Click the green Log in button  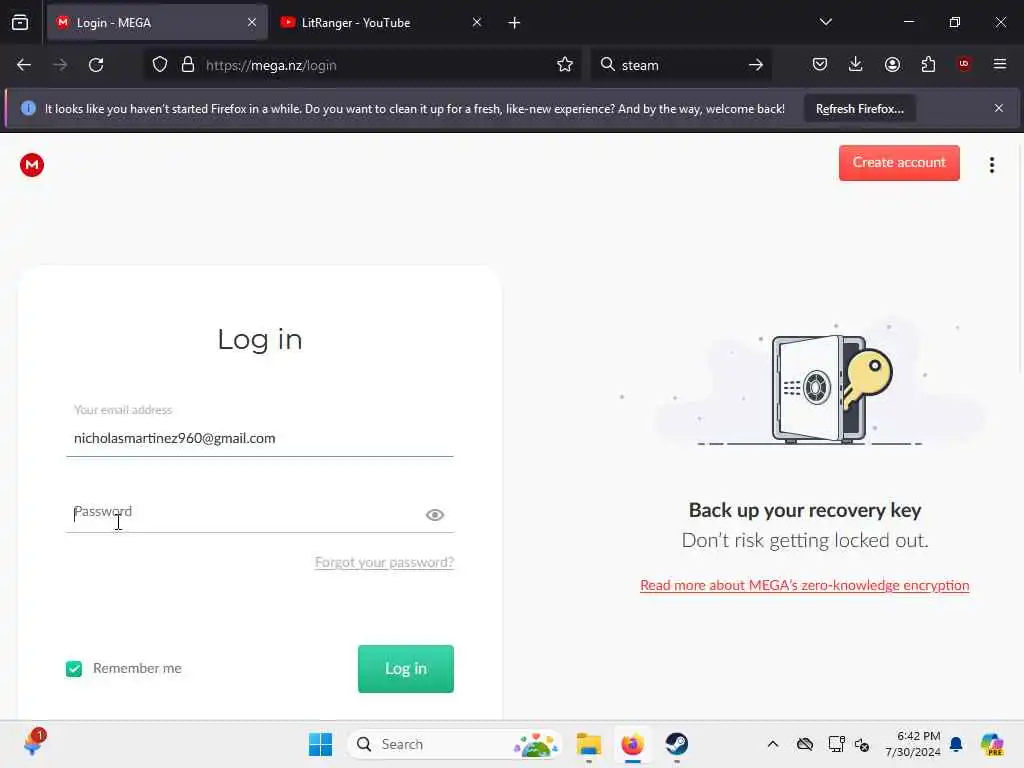[x=406, y=668]
